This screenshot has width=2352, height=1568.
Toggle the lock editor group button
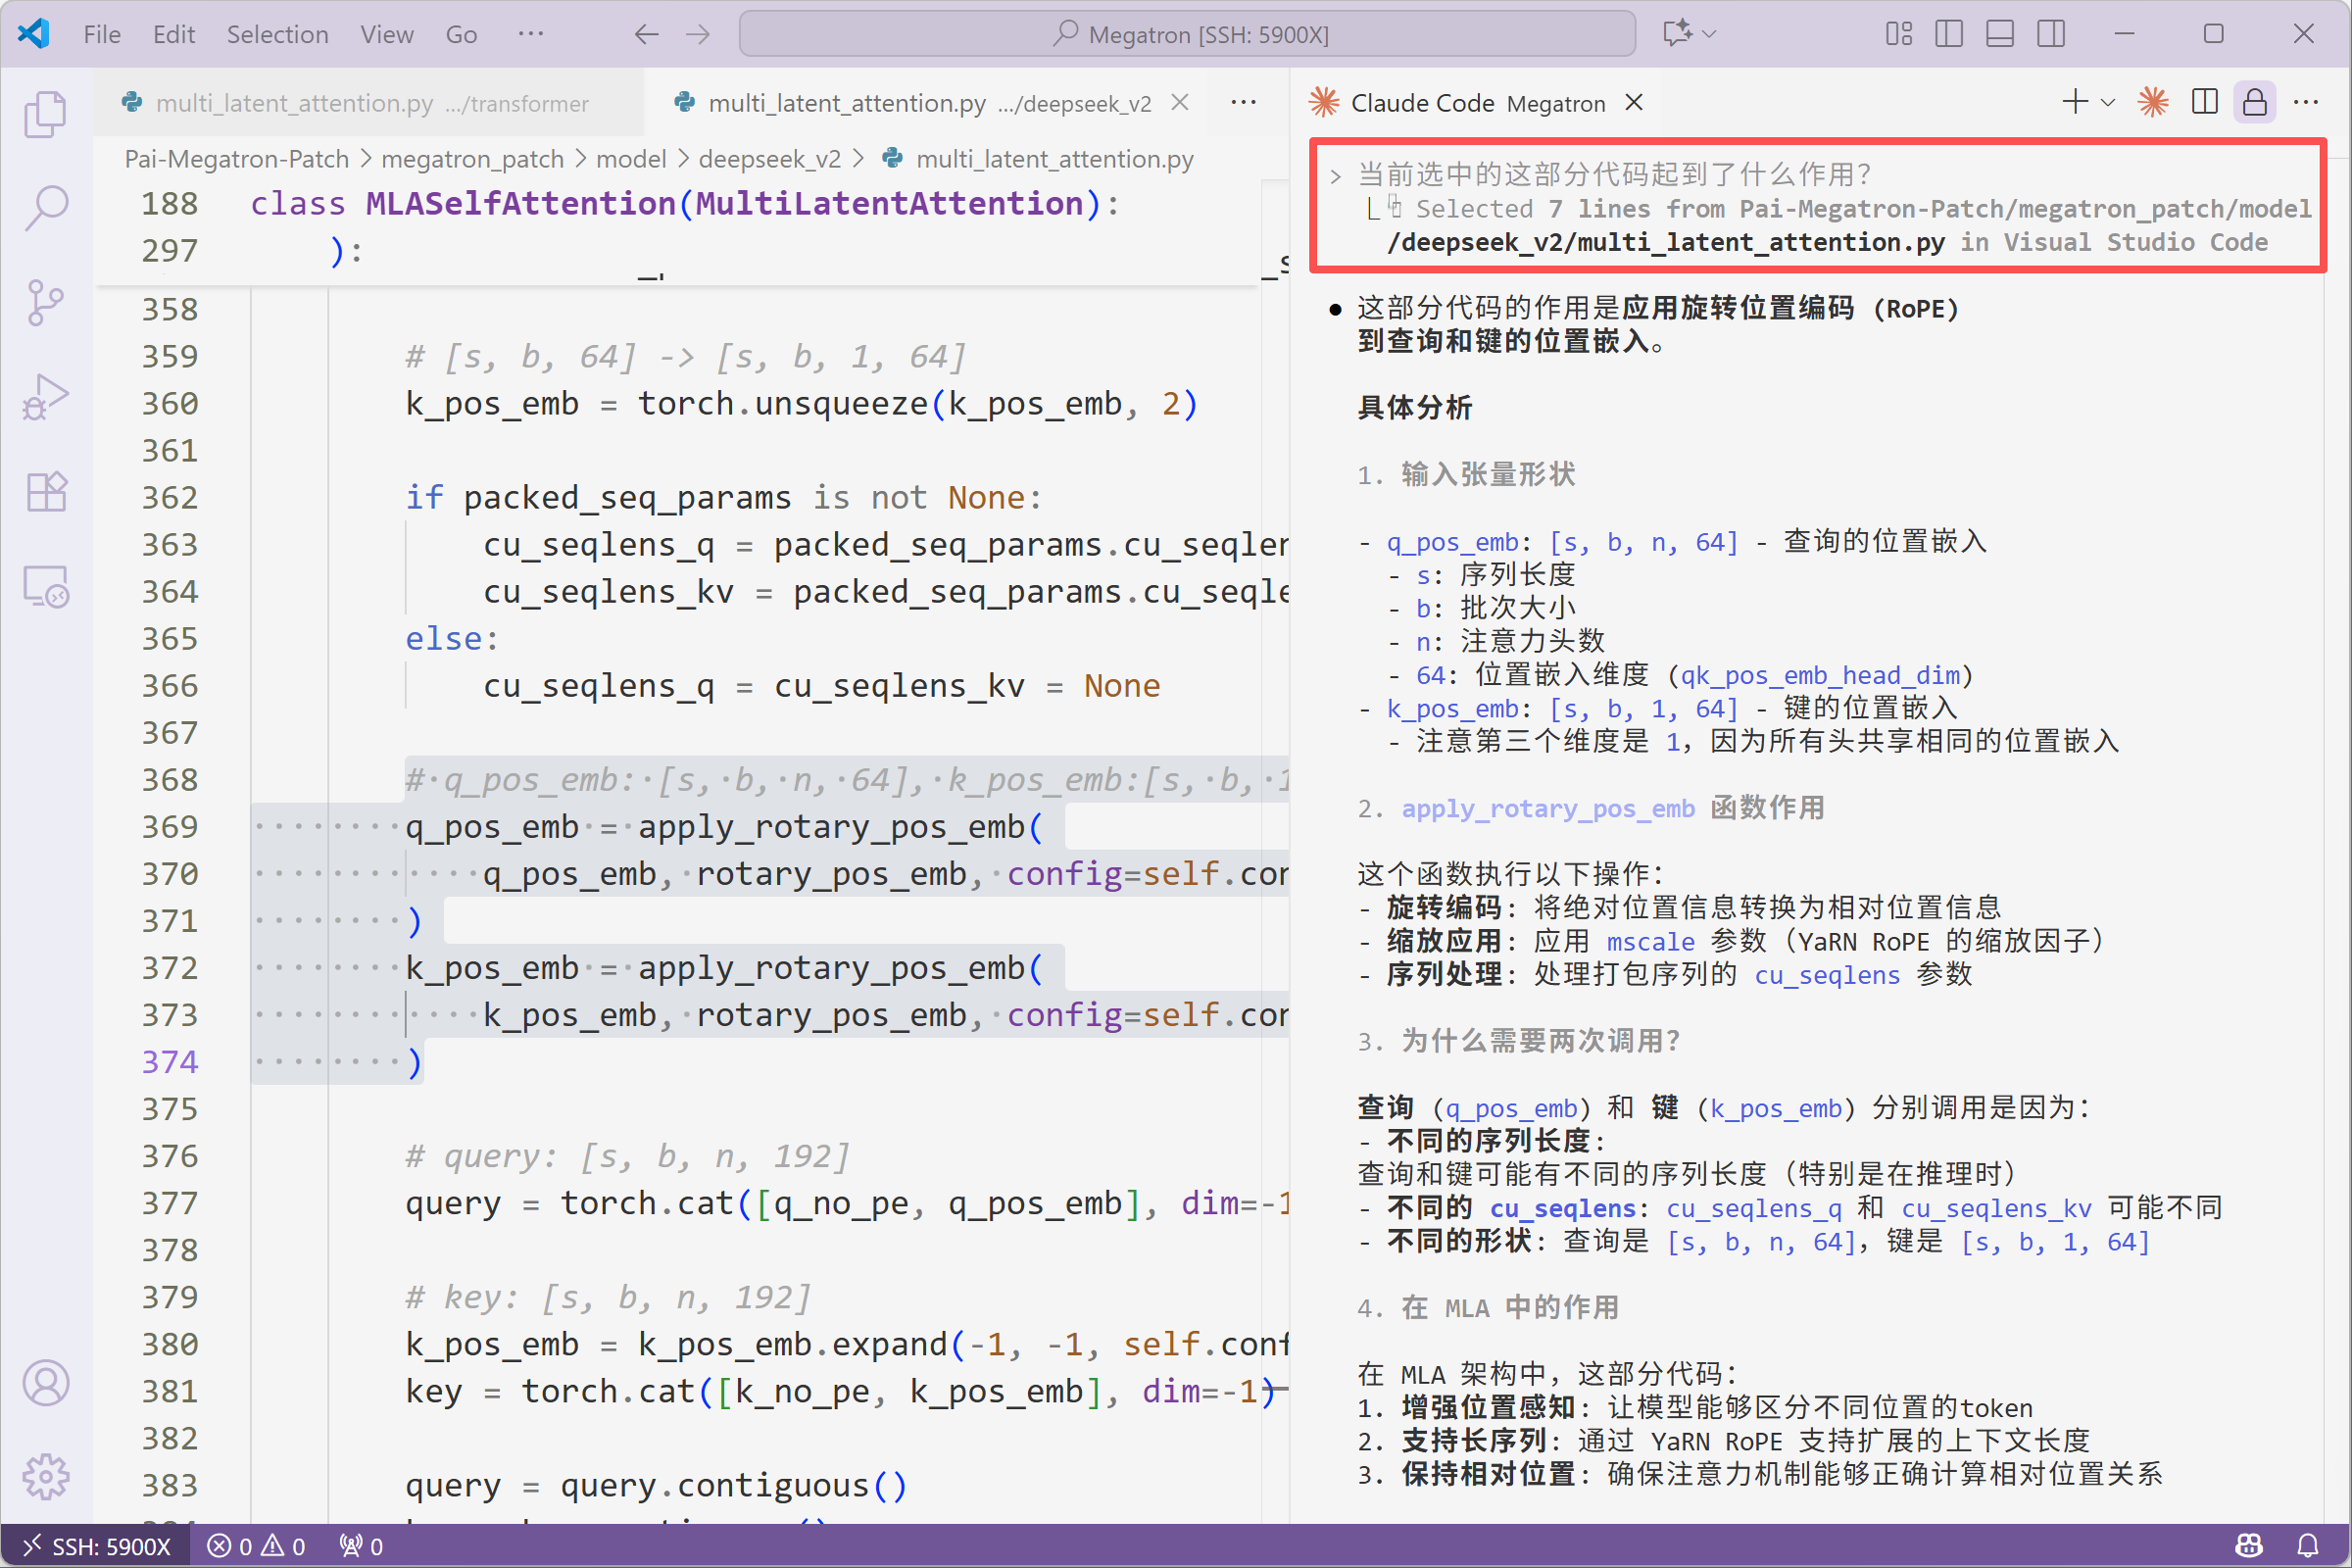click(2255, 102)
